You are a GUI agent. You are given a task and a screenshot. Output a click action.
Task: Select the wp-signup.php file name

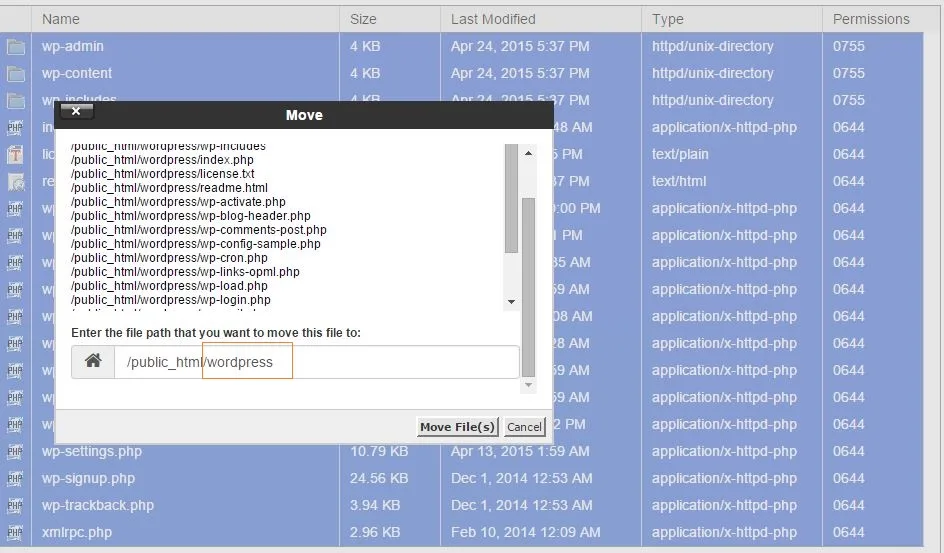(88, 478)
